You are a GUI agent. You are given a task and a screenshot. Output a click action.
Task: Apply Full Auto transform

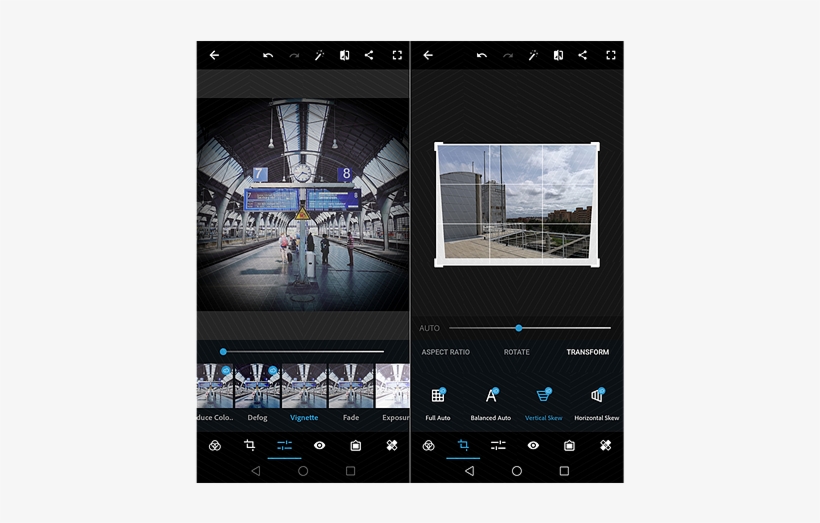click(x=438, y=404)
